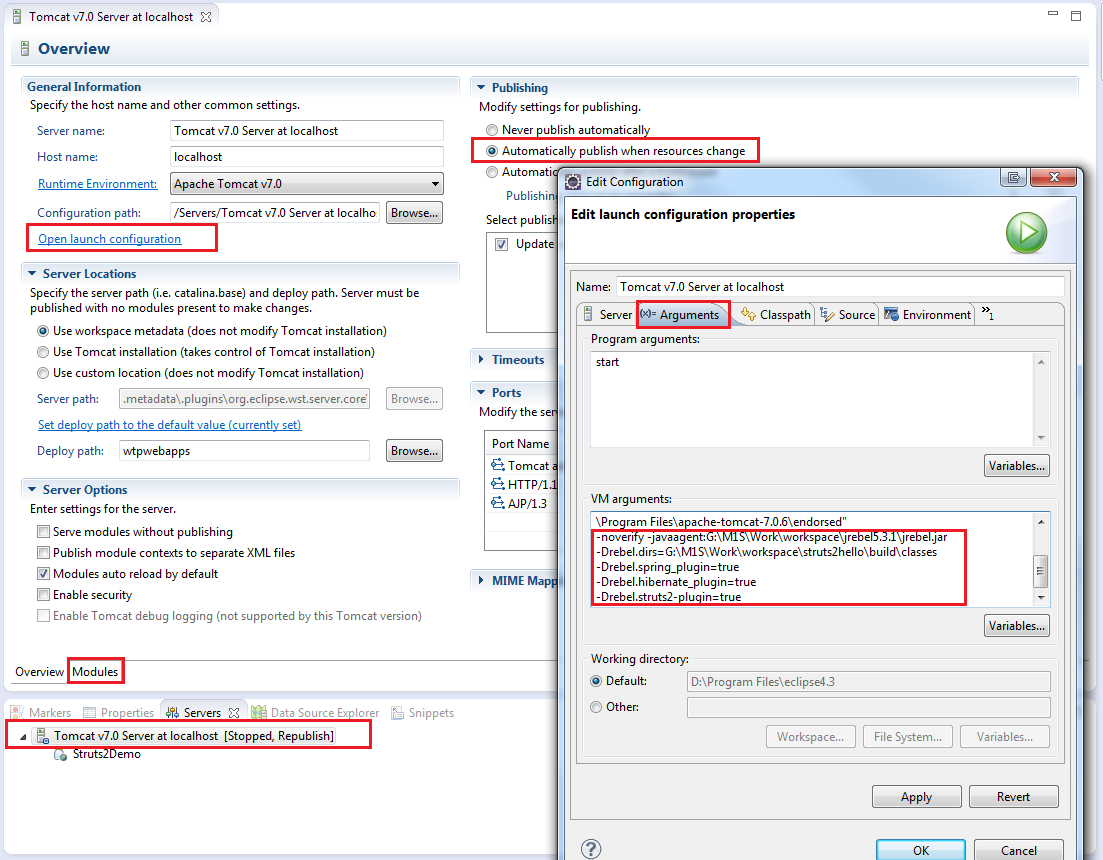Click the Program arguments scroll up arrow

pos(1041,361)
